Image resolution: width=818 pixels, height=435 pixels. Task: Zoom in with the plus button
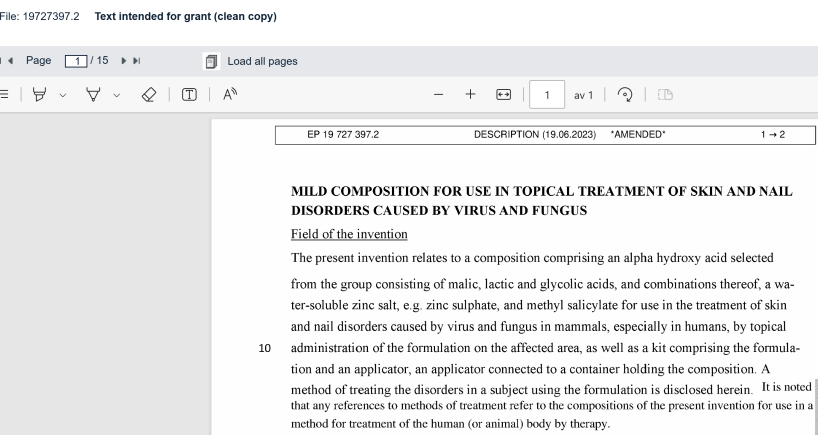[471, 94]
